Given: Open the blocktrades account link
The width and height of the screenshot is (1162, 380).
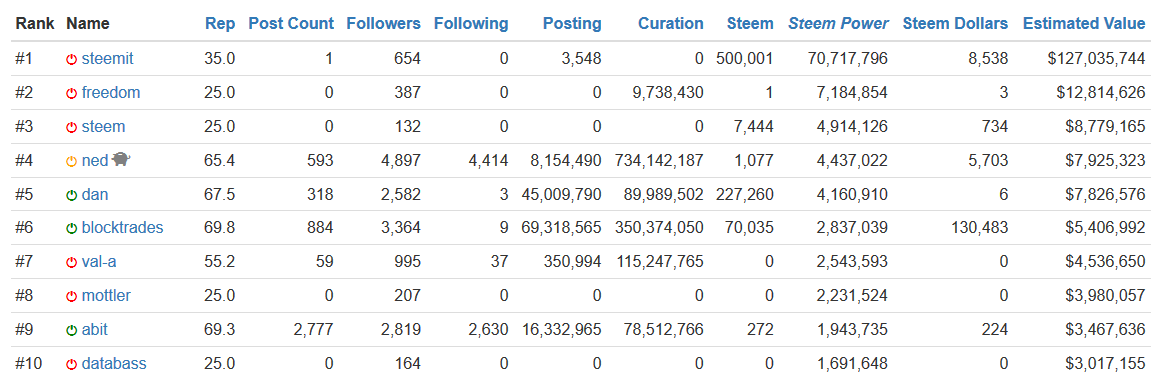Looking at the screenshot, I should (122, 228).
